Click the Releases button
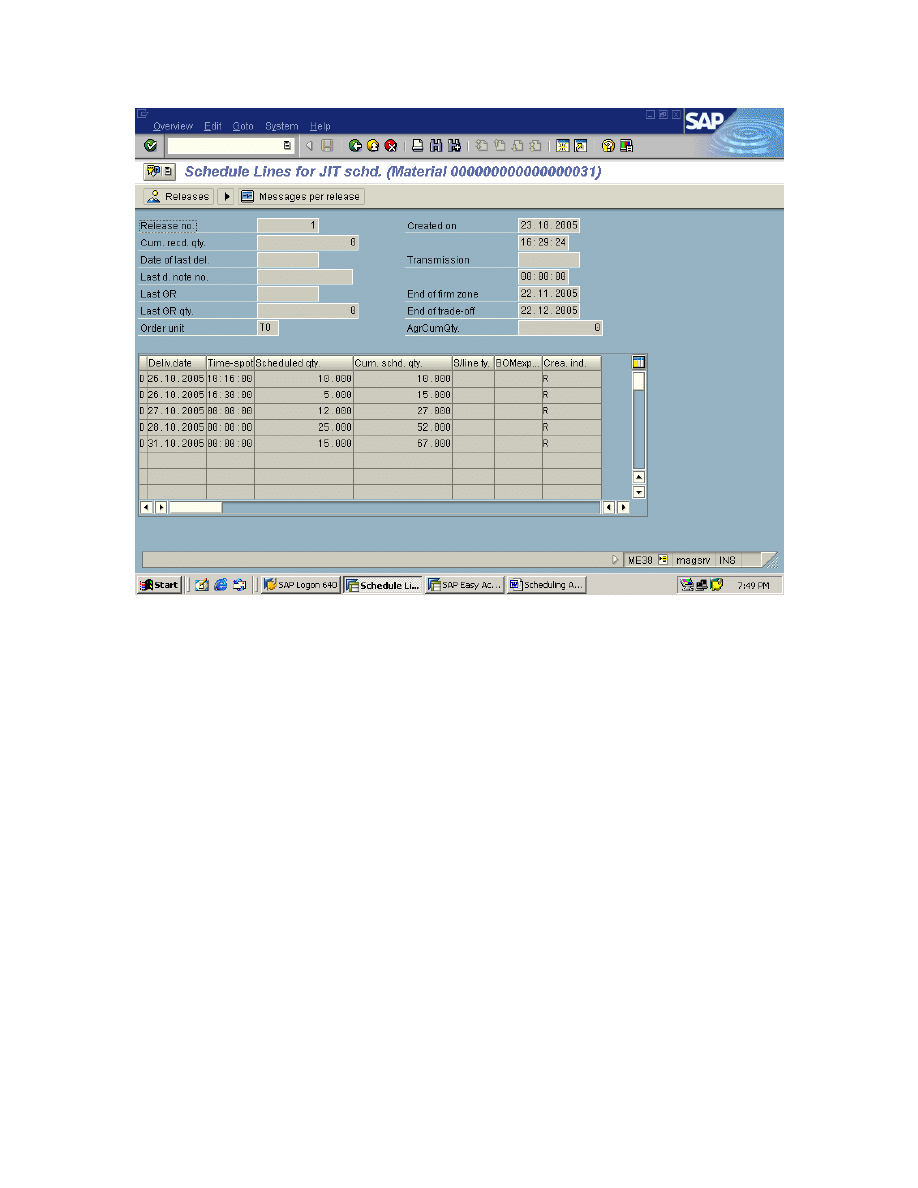Viewport: 918px width, 1188px height. (x=179, y=197)
